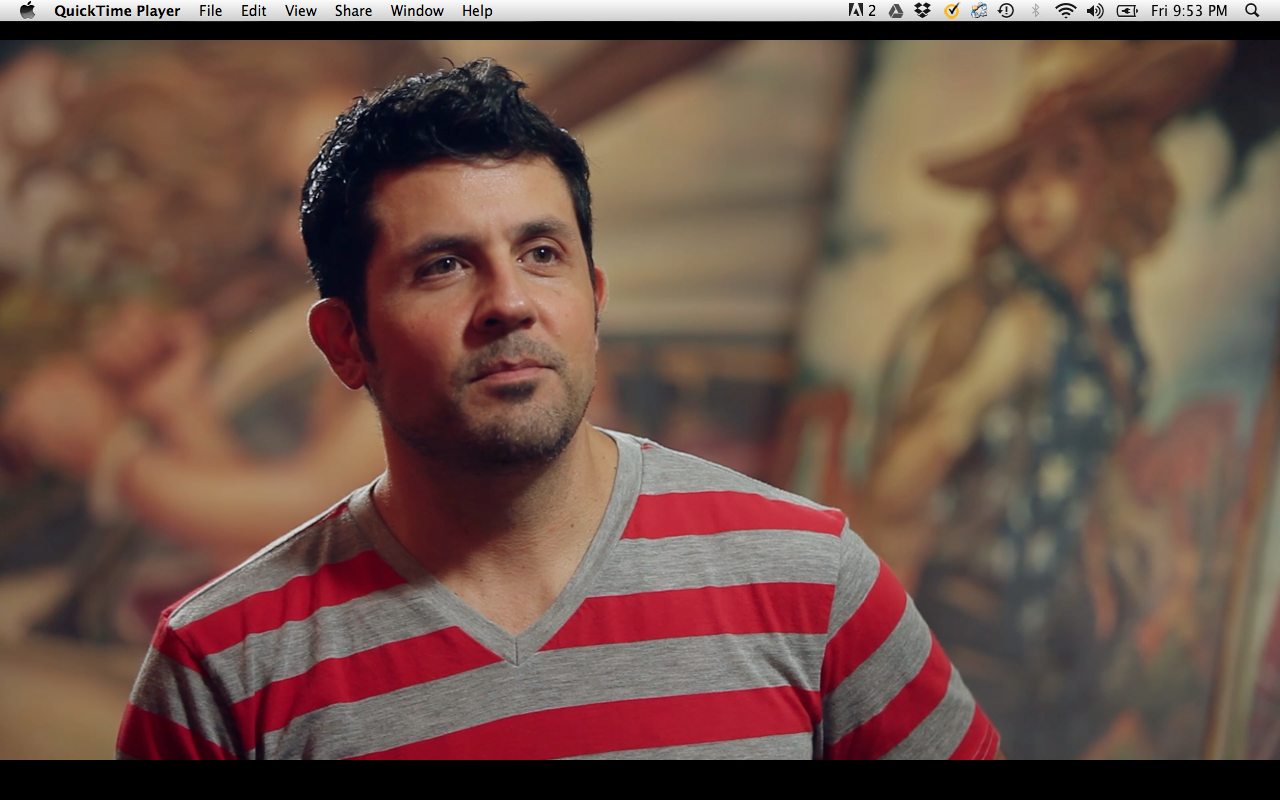Open the Apple menu
The height and width of the screenshot is (800, 1280).
pos(27,11)
